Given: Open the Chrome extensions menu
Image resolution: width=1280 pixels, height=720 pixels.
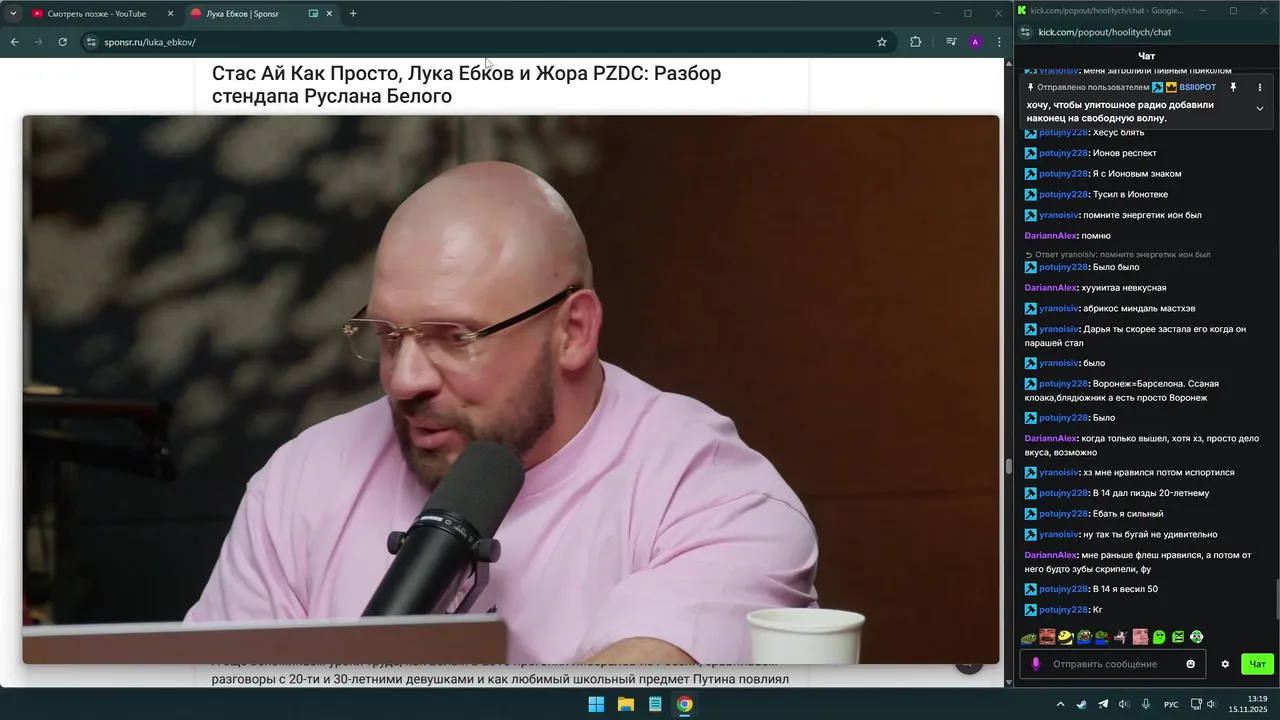Looking at the screenshot, I should (915, 42).
